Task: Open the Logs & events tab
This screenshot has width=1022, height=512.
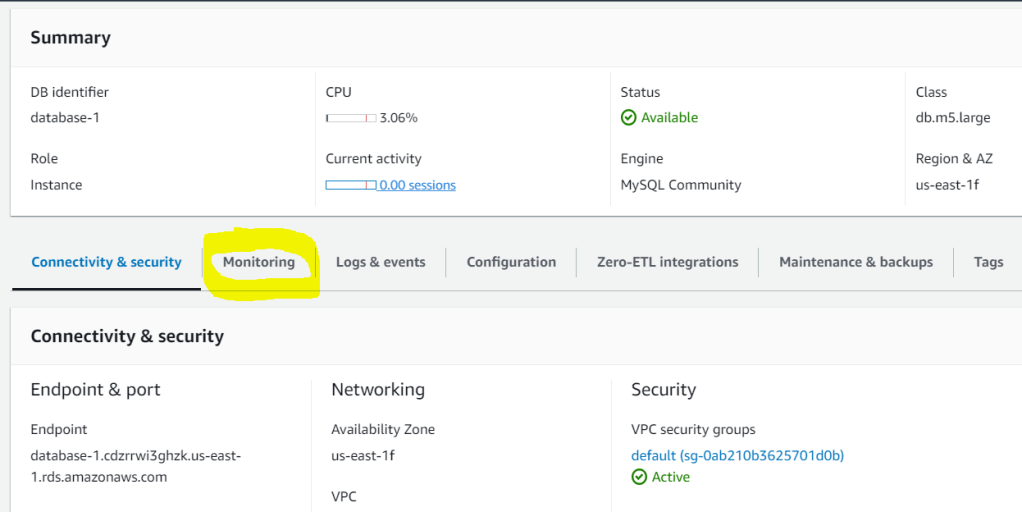Action: pos(380,262)
